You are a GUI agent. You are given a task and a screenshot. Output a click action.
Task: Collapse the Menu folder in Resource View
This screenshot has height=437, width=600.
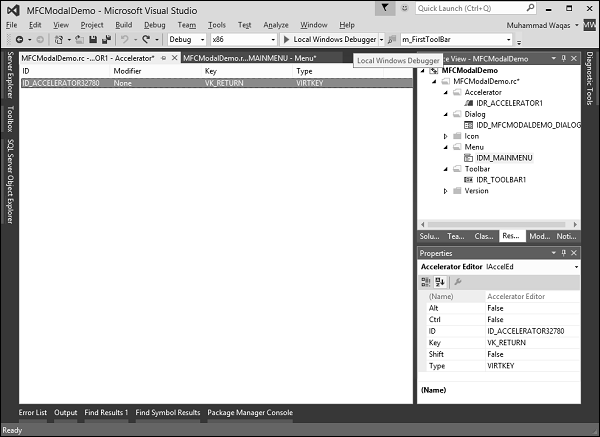[446, 147]
